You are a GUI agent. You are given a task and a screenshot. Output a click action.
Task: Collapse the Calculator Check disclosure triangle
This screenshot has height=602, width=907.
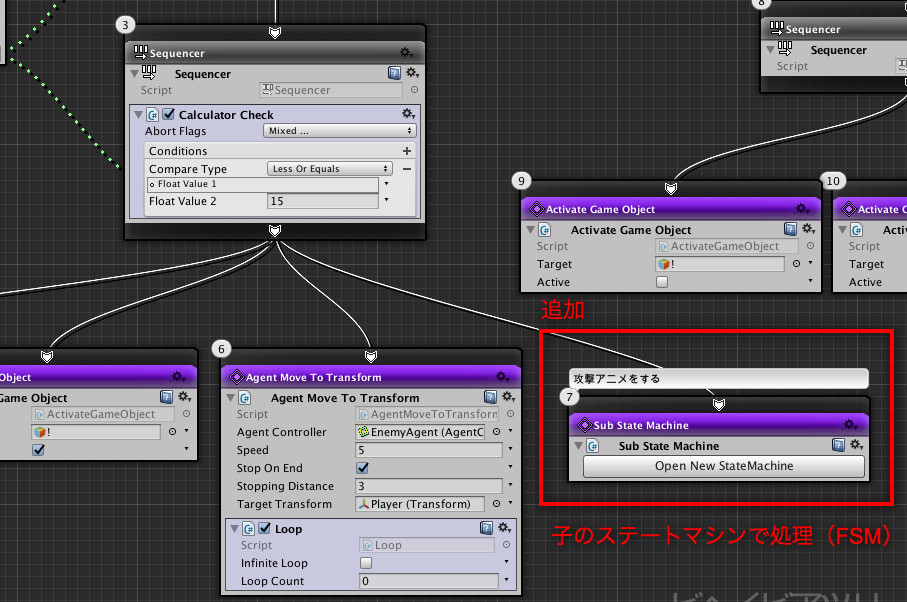137,114
